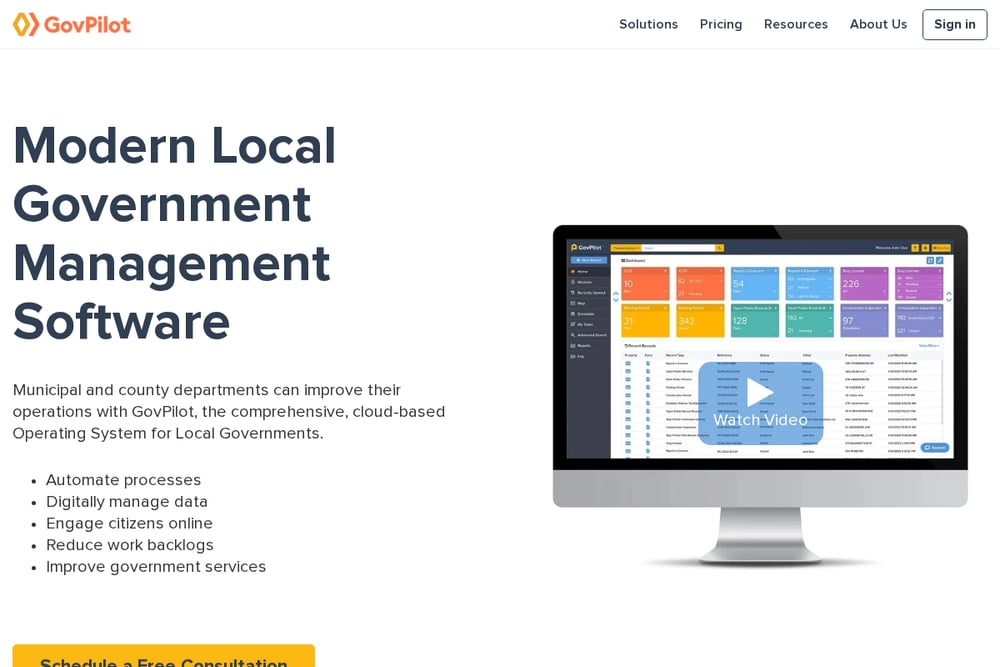Go to the Pricing page
The width and height of the screenshot is (1000, 667).
721,24
